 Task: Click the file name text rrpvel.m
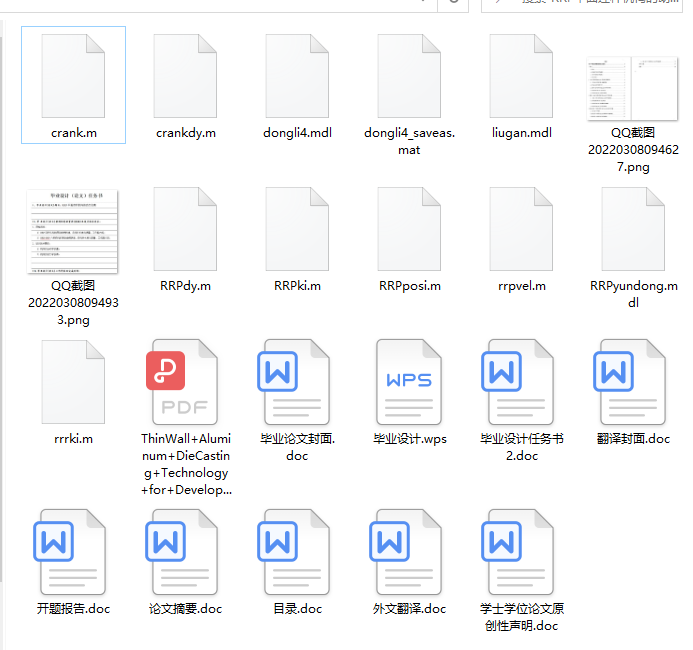522,285
